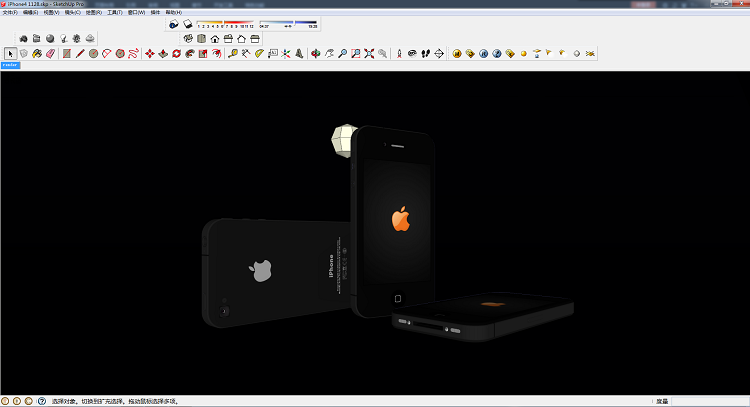This screenshot has width=750, height=407.
Task: Select the Zoom Window tool
Action: pos(356,54)
